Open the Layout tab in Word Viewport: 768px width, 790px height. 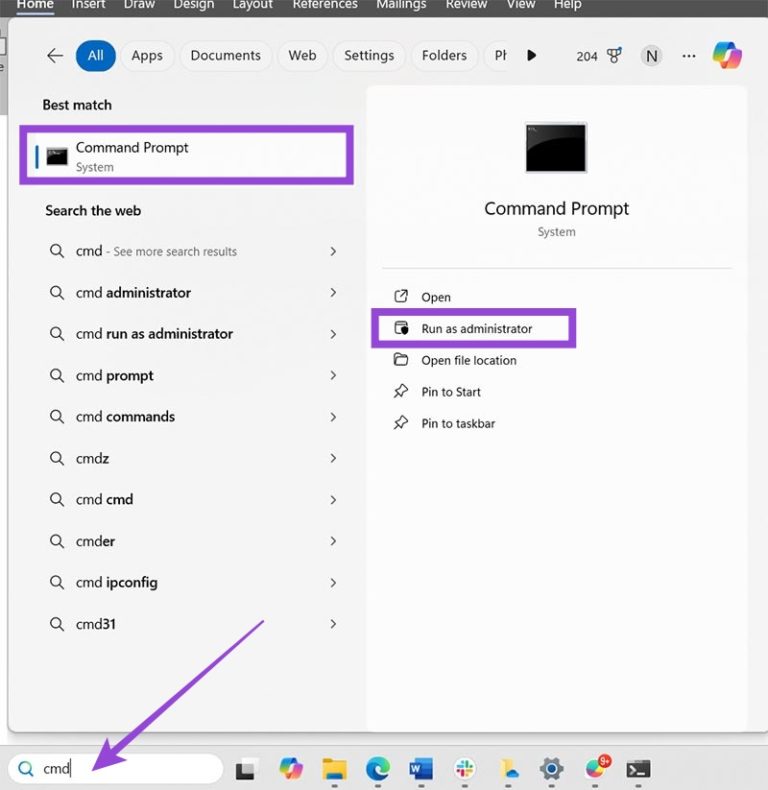[252, 5]
